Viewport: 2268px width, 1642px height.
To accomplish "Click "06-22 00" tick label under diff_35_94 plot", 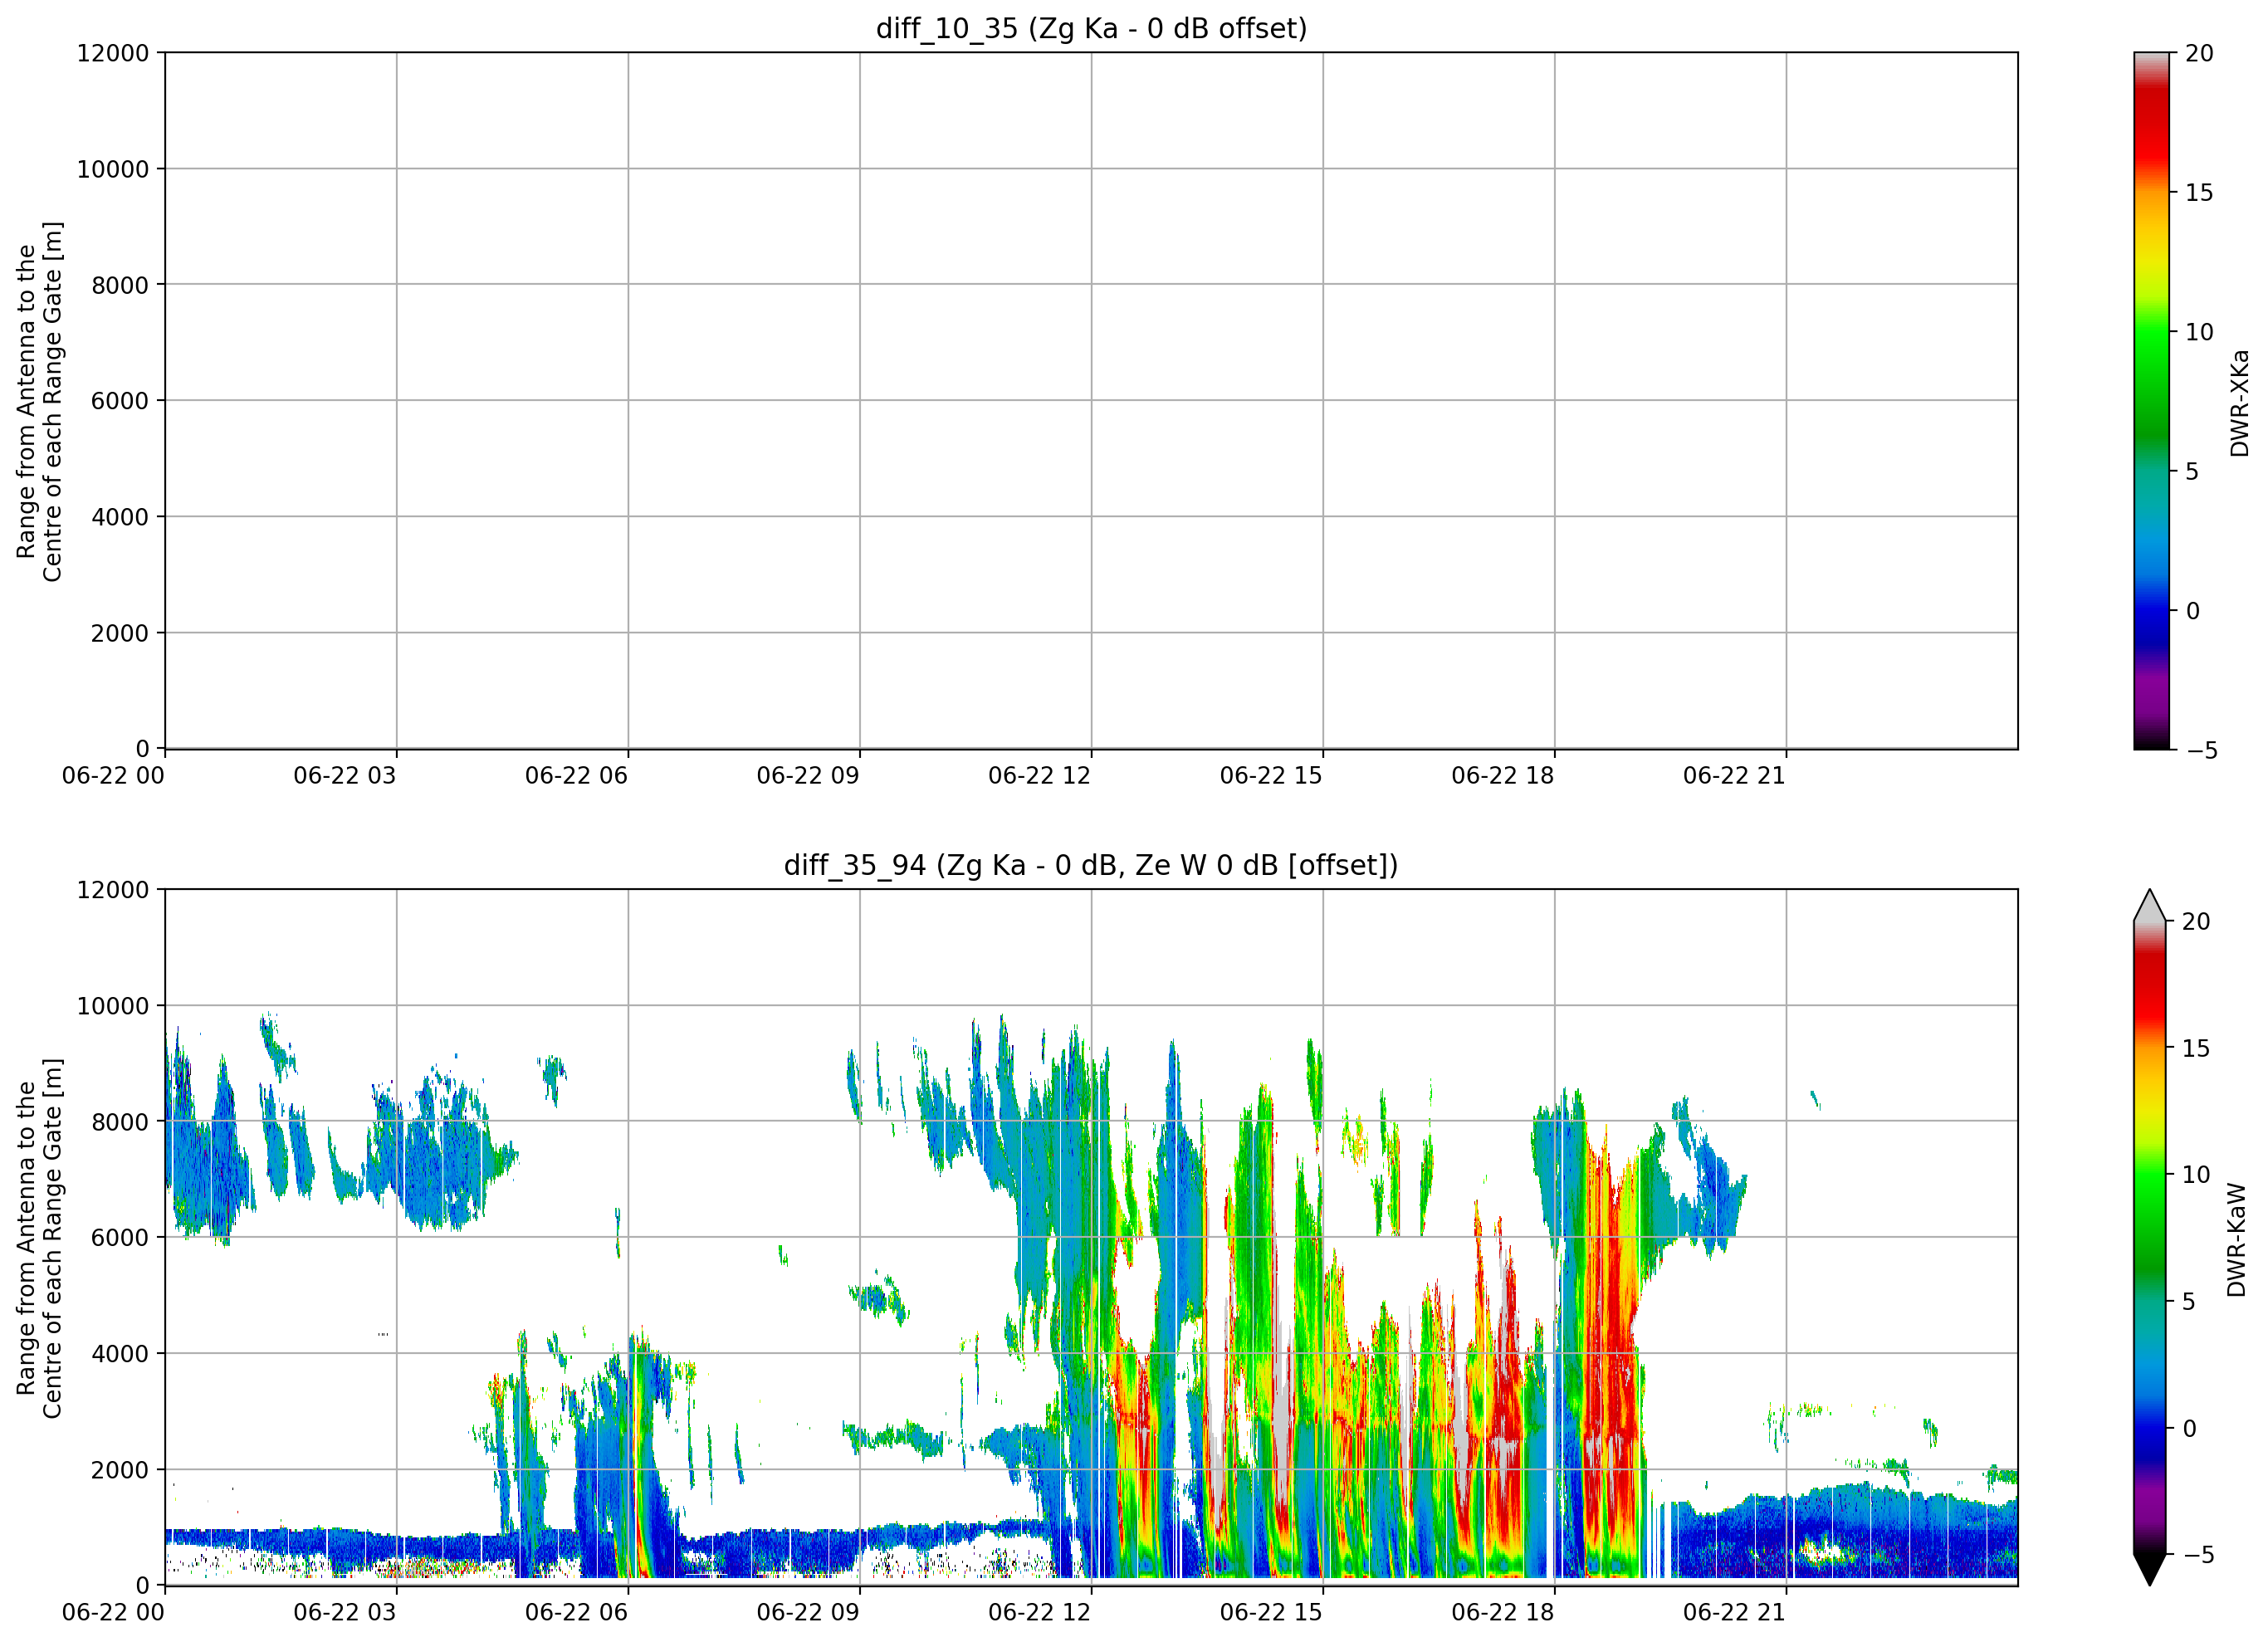I will (113, 1612).
